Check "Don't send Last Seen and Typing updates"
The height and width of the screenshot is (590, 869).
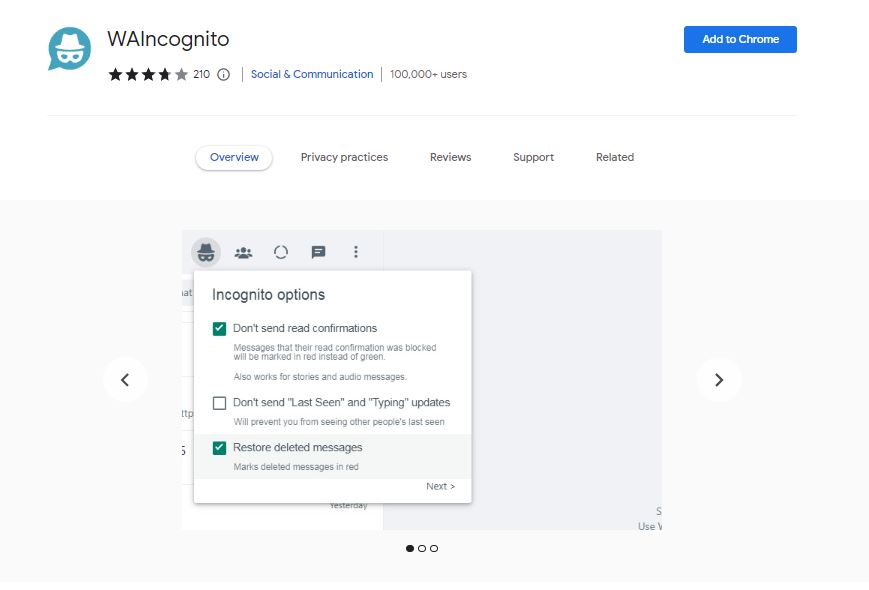tap(219, 403)
